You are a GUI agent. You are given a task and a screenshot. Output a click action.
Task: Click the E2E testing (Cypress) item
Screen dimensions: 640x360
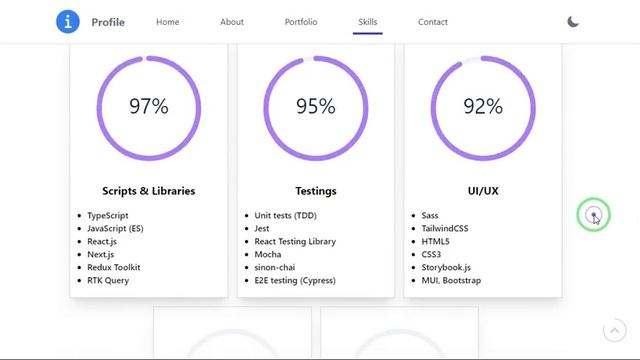tap(295, 280)
